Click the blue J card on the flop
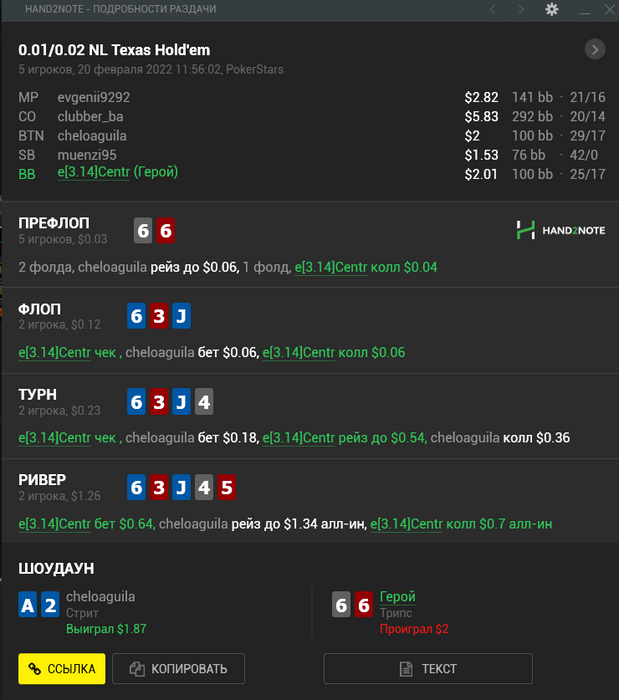The height and width of the screenshot is (700, 619). click(x=181, y=316)
